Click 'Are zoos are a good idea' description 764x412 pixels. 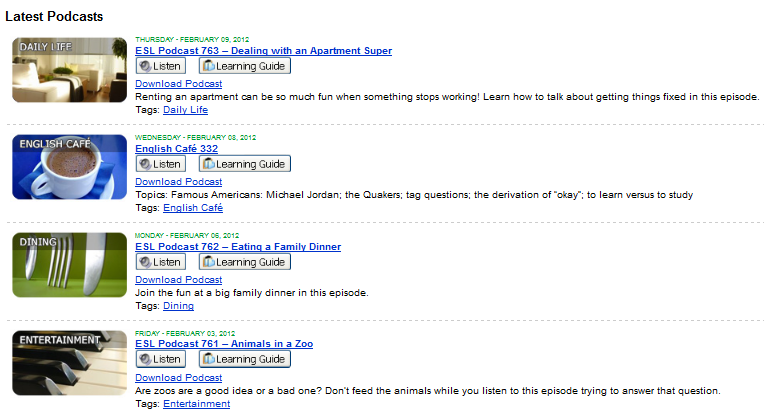click(x=428, y=391)
